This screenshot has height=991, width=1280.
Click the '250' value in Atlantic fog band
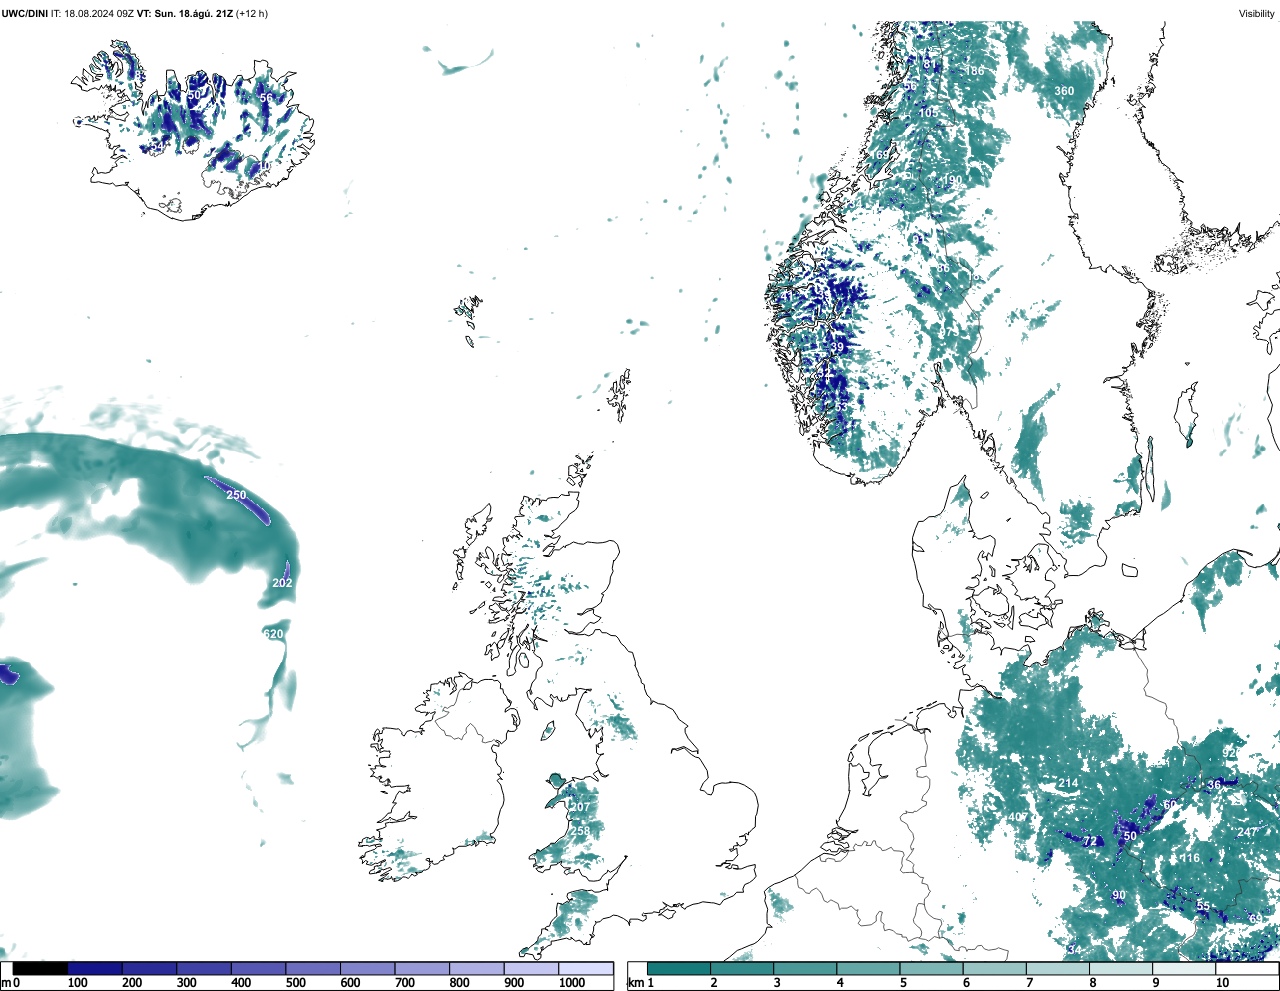click(x=236, y=495)
